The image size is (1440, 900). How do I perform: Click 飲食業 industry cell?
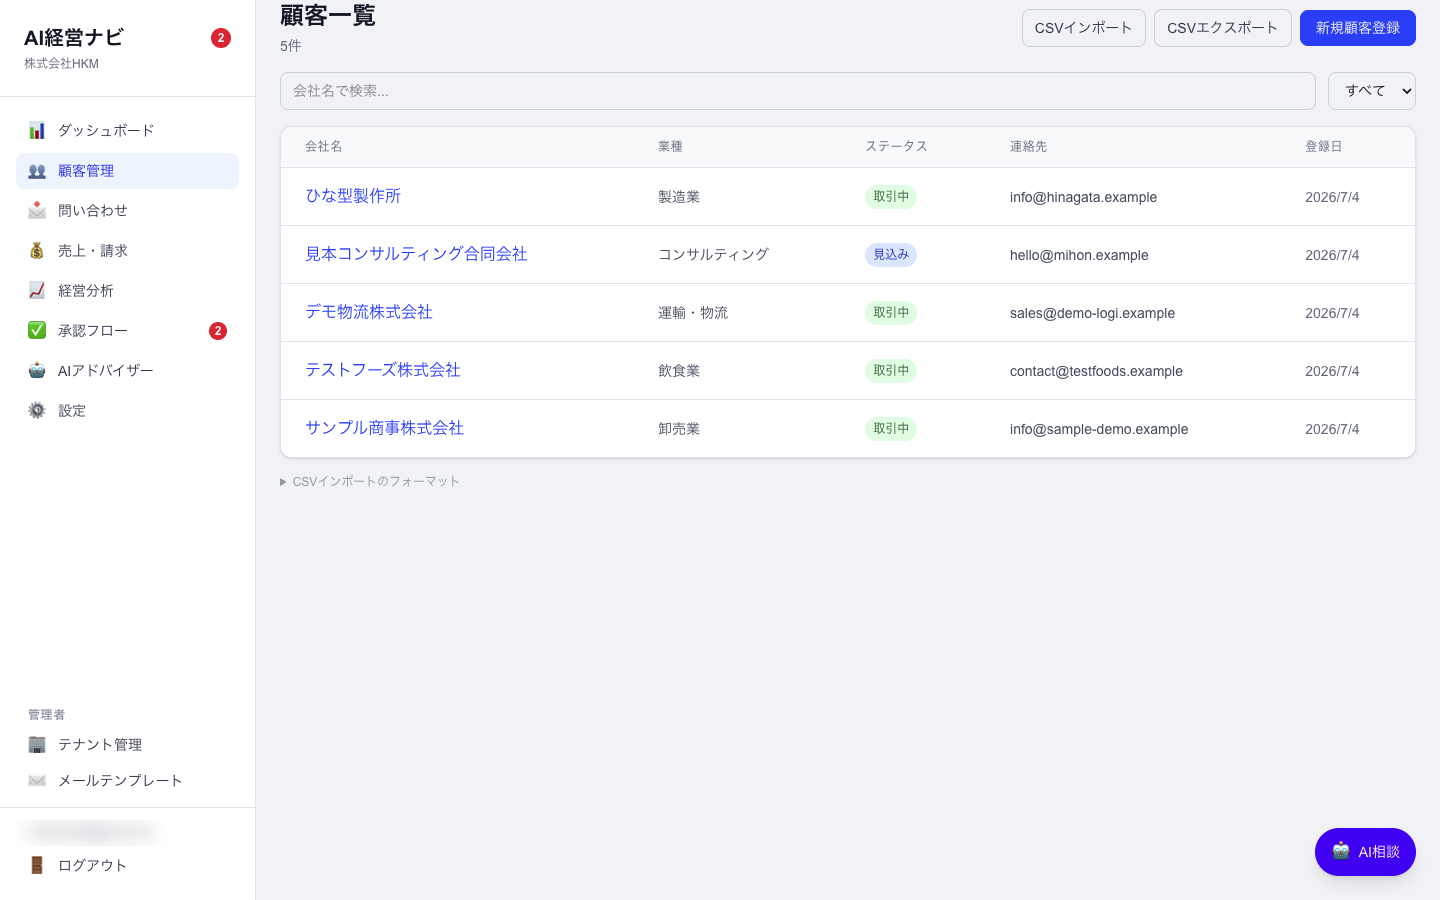[679, 371]
